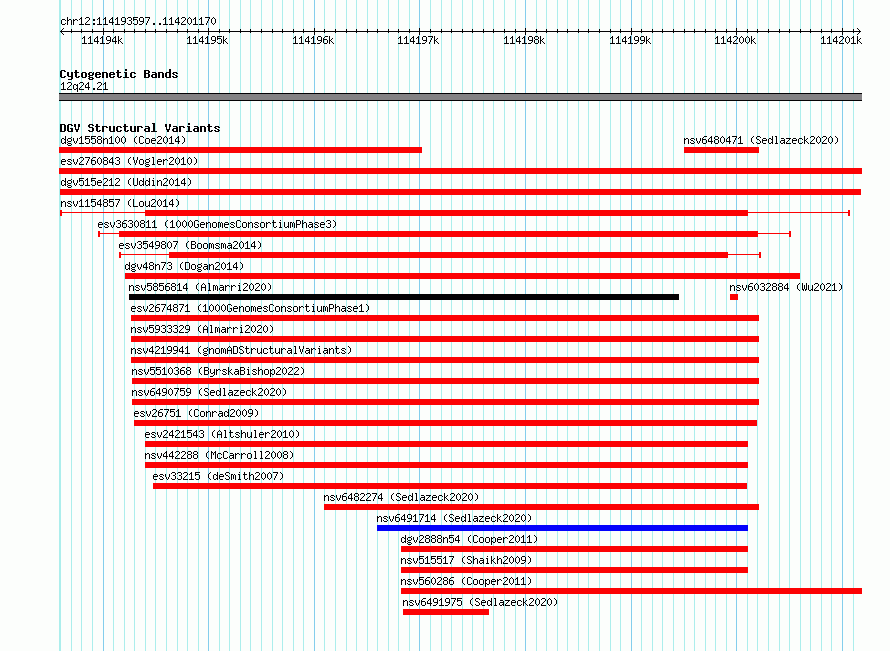Image resolution: width=890 pixels, height=651 pixels.
Task: Select esv2674871 (1000GenomesConsortiumPhase1) label
Action: click(x=250, y=308)
